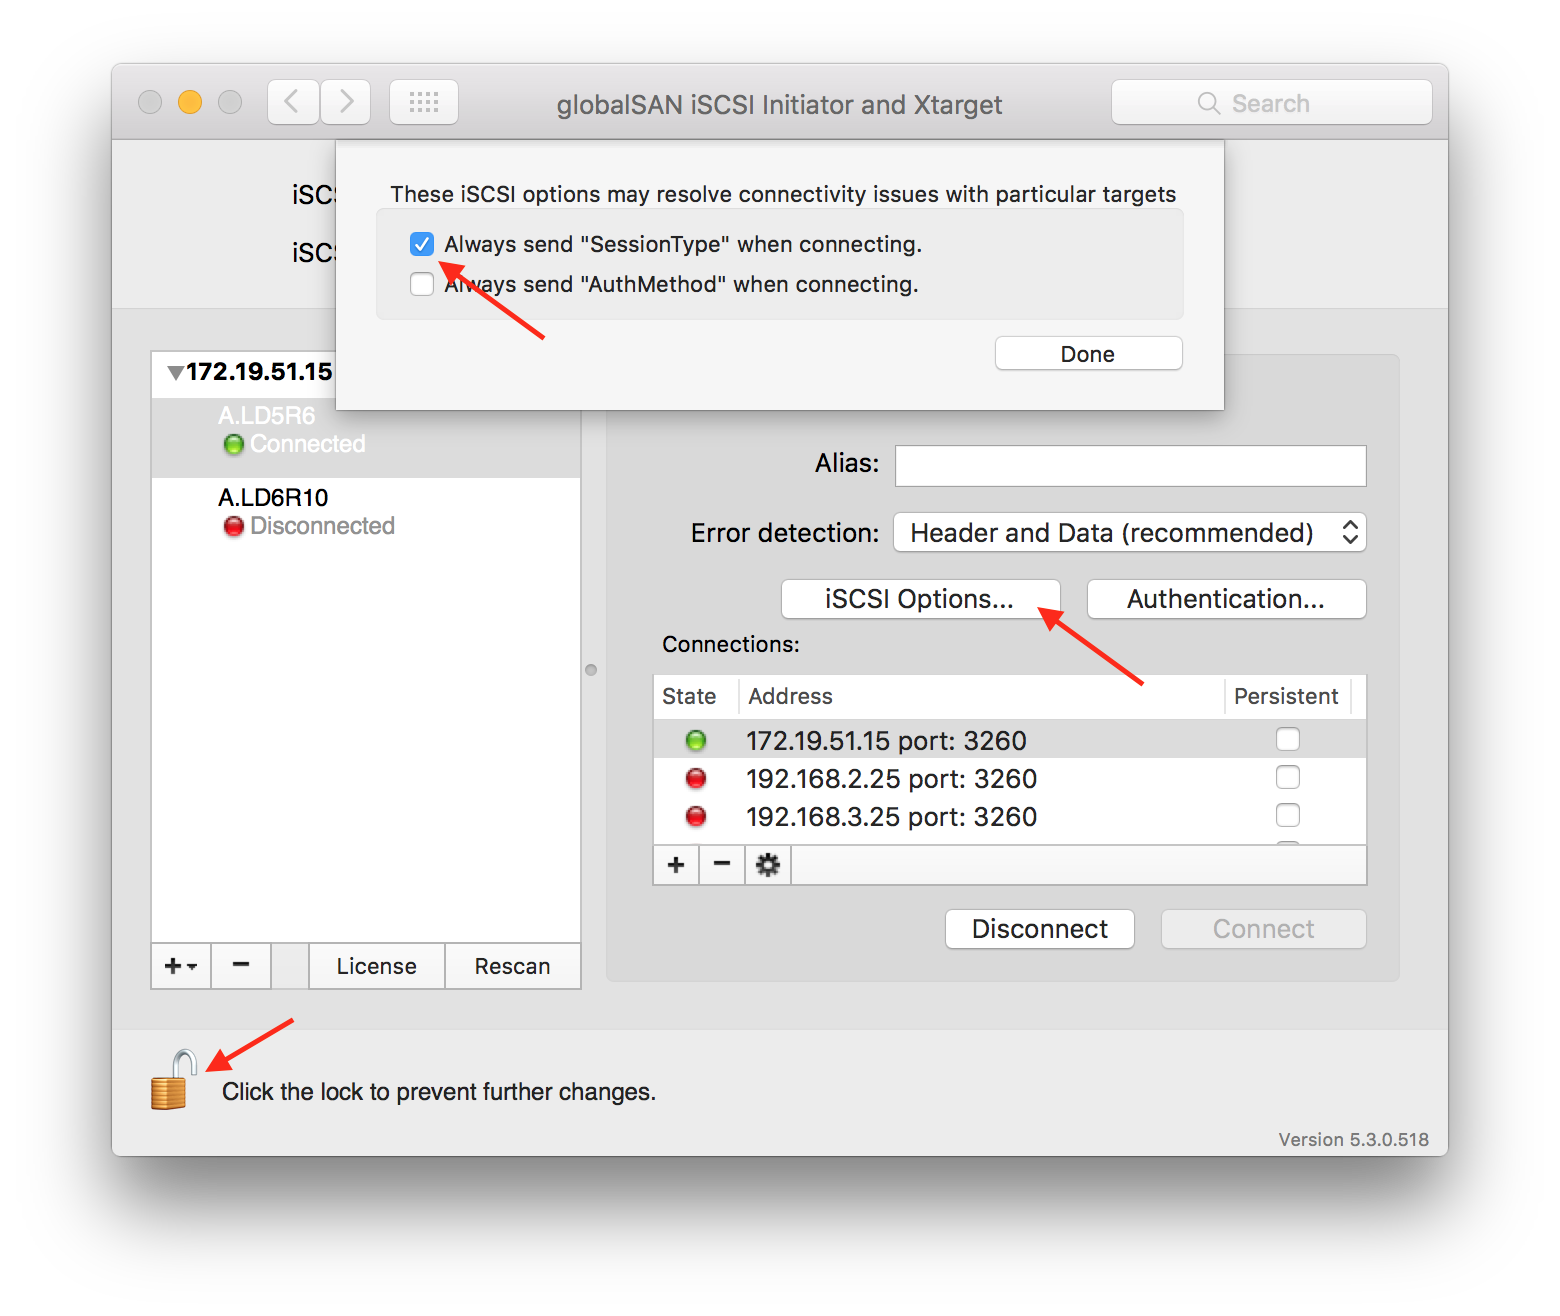The image size is (1560, 1316).
Task: Click the magnifier icon in Search
Action: [1209, 103]
